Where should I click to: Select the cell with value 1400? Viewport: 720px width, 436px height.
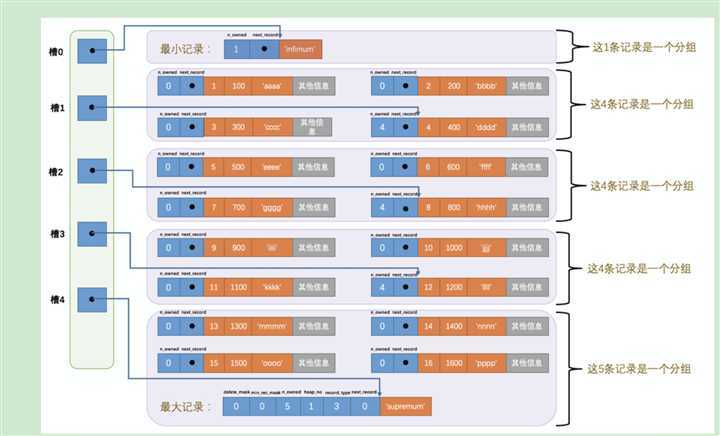454,326
